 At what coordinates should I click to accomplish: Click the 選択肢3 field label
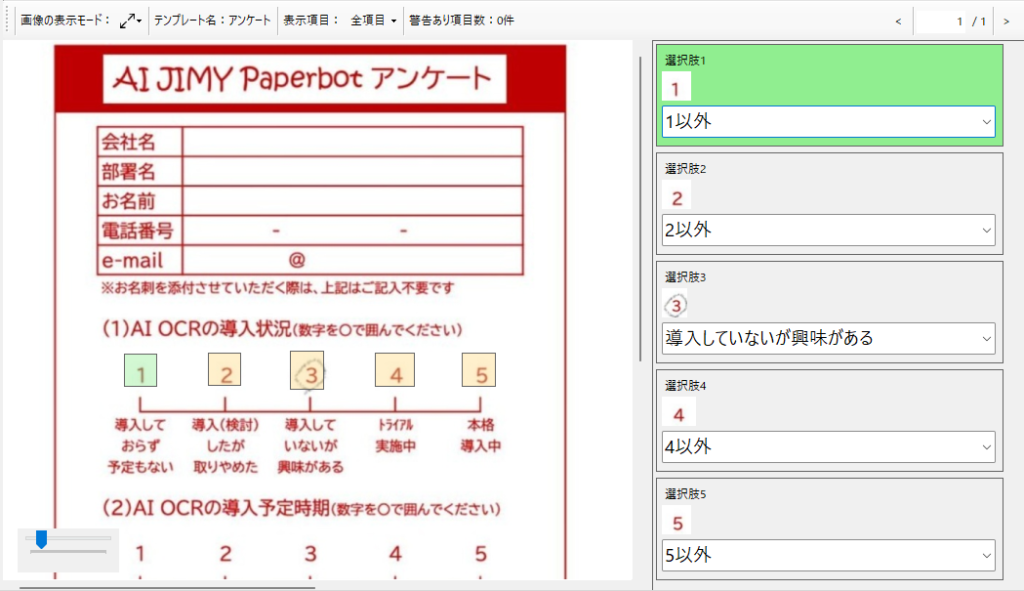[x=685, y=277]
